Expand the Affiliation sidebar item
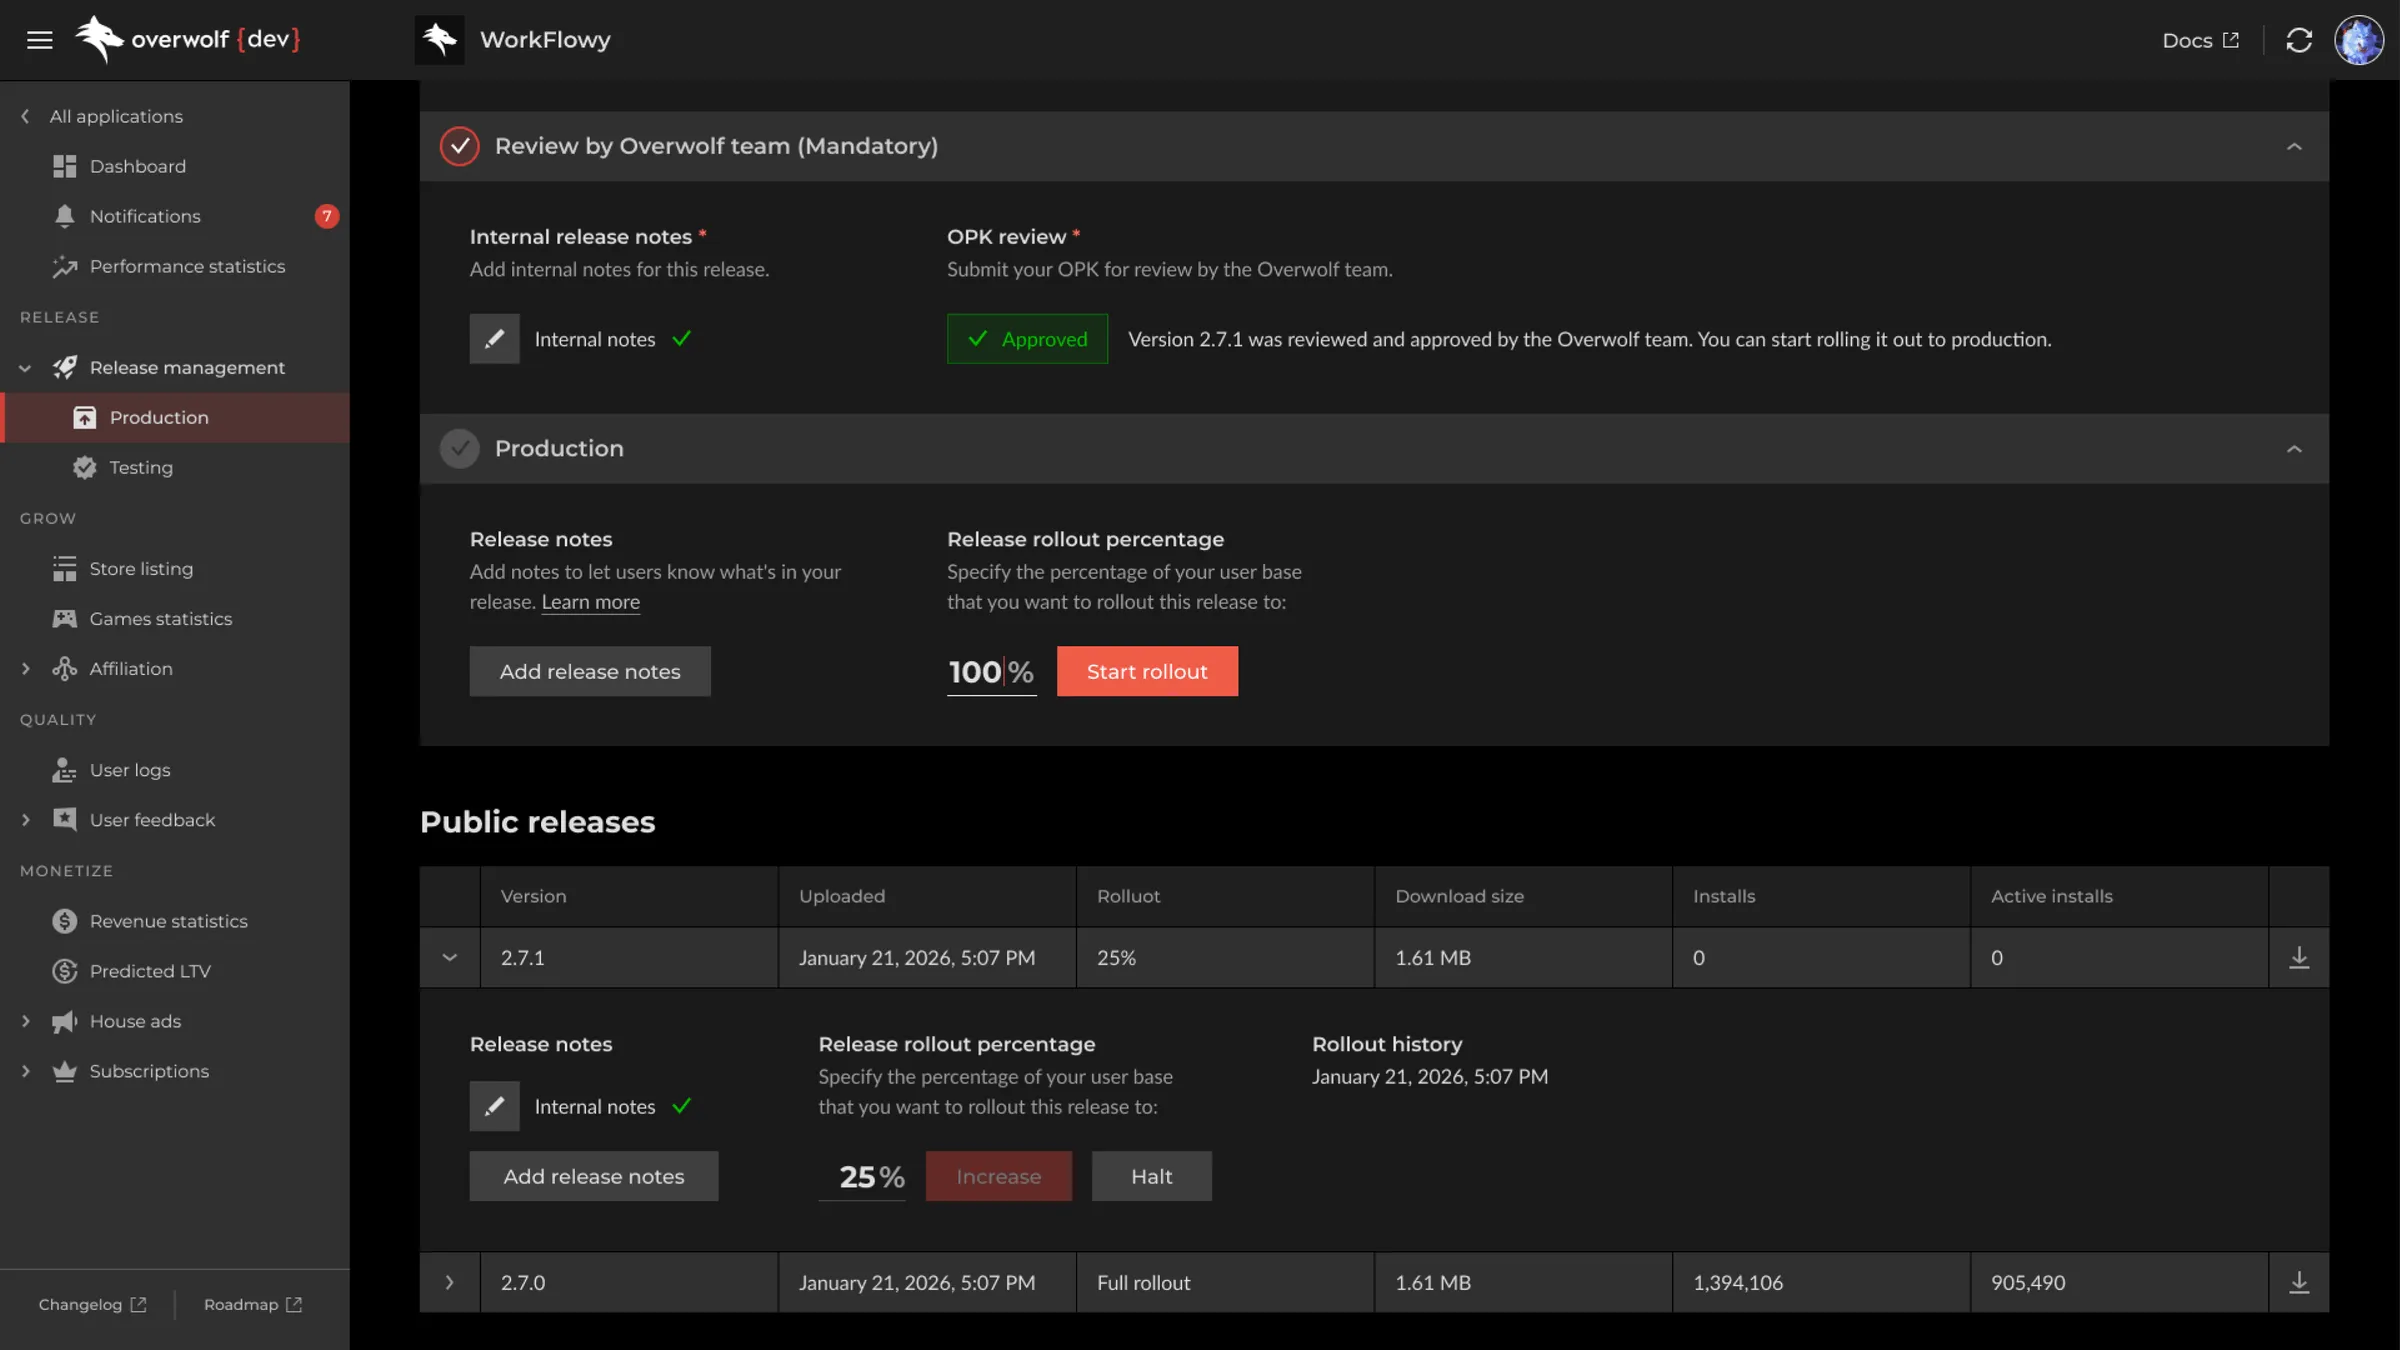 coord(25,669)
